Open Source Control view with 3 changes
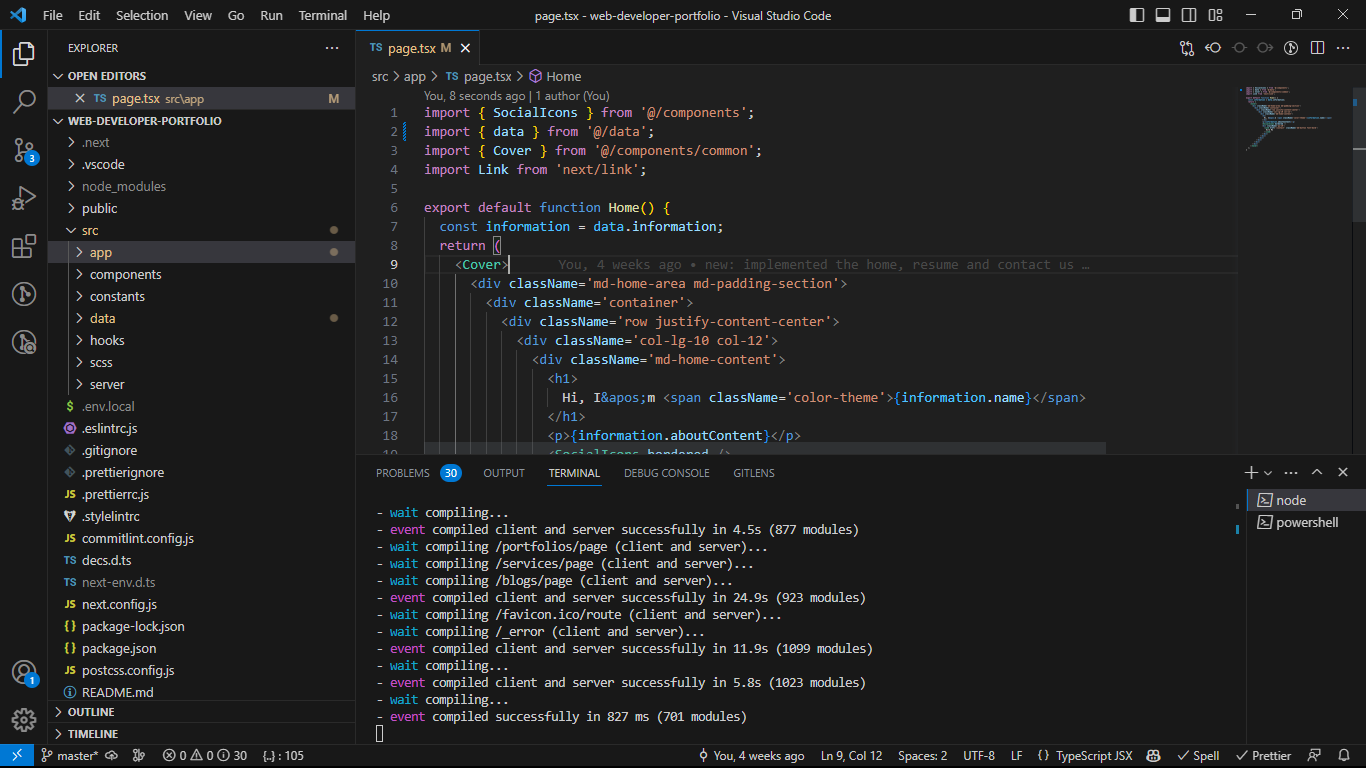Screen dimensions: 1366x768 click(24, 150)
